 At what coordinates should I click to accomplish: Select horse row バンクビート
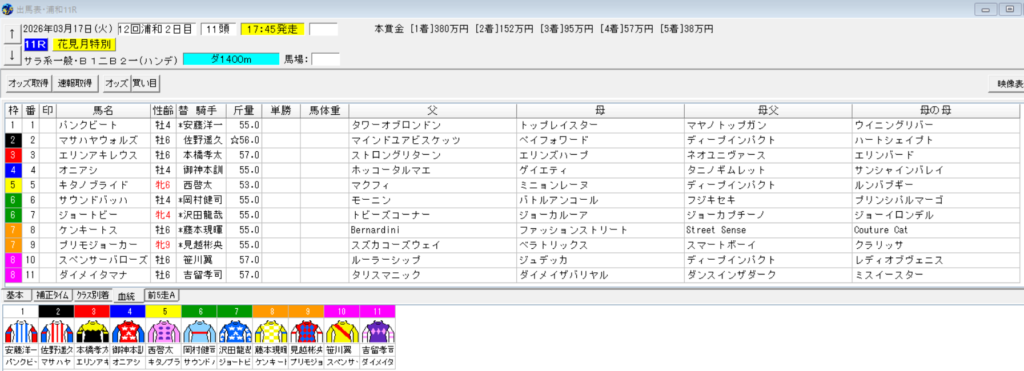point(513,125)
